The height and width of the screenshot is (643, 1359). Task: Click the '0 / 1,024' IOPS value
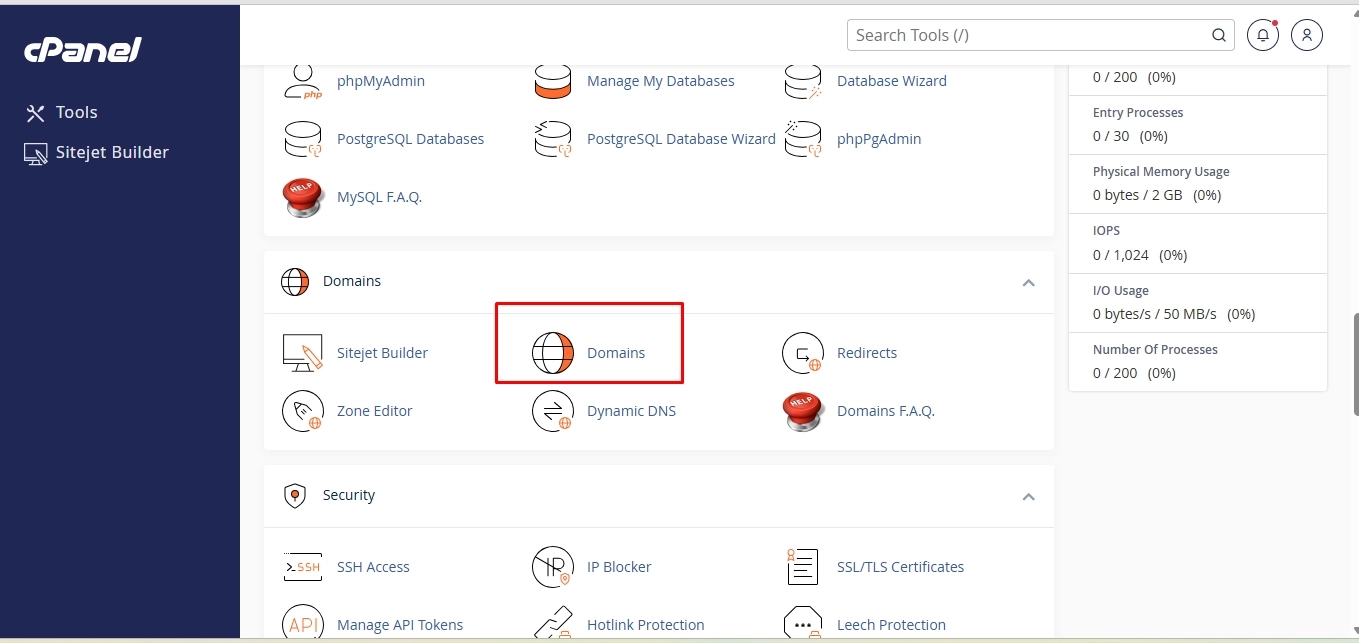pyautogui.click(x=1121, y=255)
